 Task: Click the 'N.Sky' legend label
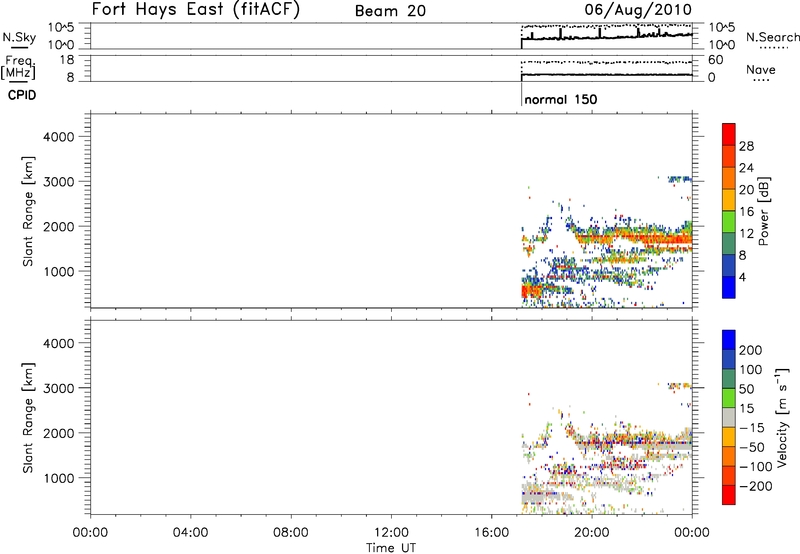19,37
